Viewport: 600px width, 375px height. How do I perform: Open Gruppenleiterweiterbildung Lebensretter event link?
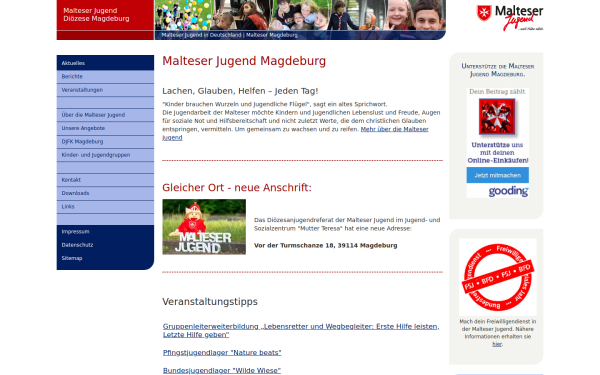coord(301,331)
